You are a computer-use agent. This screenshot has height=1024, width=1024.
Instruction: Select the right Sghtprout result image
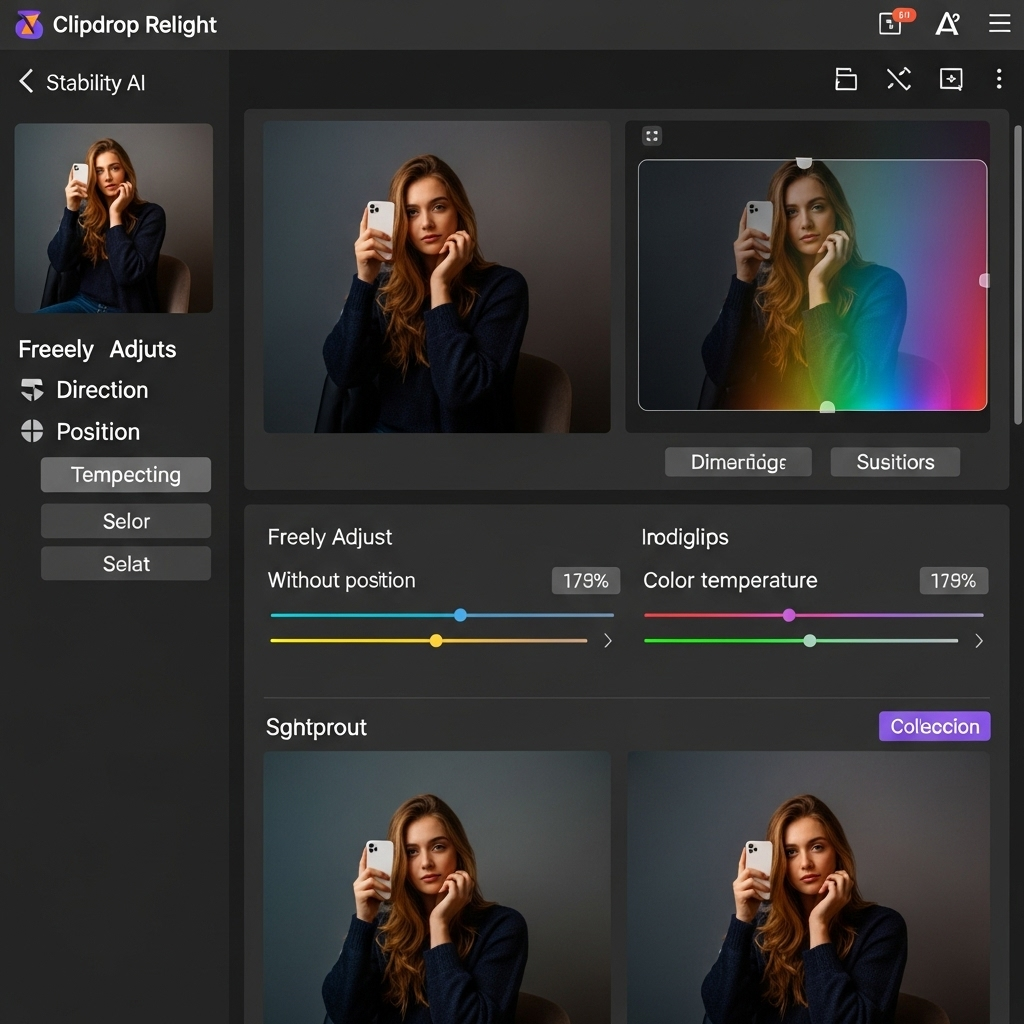[808, 888]
